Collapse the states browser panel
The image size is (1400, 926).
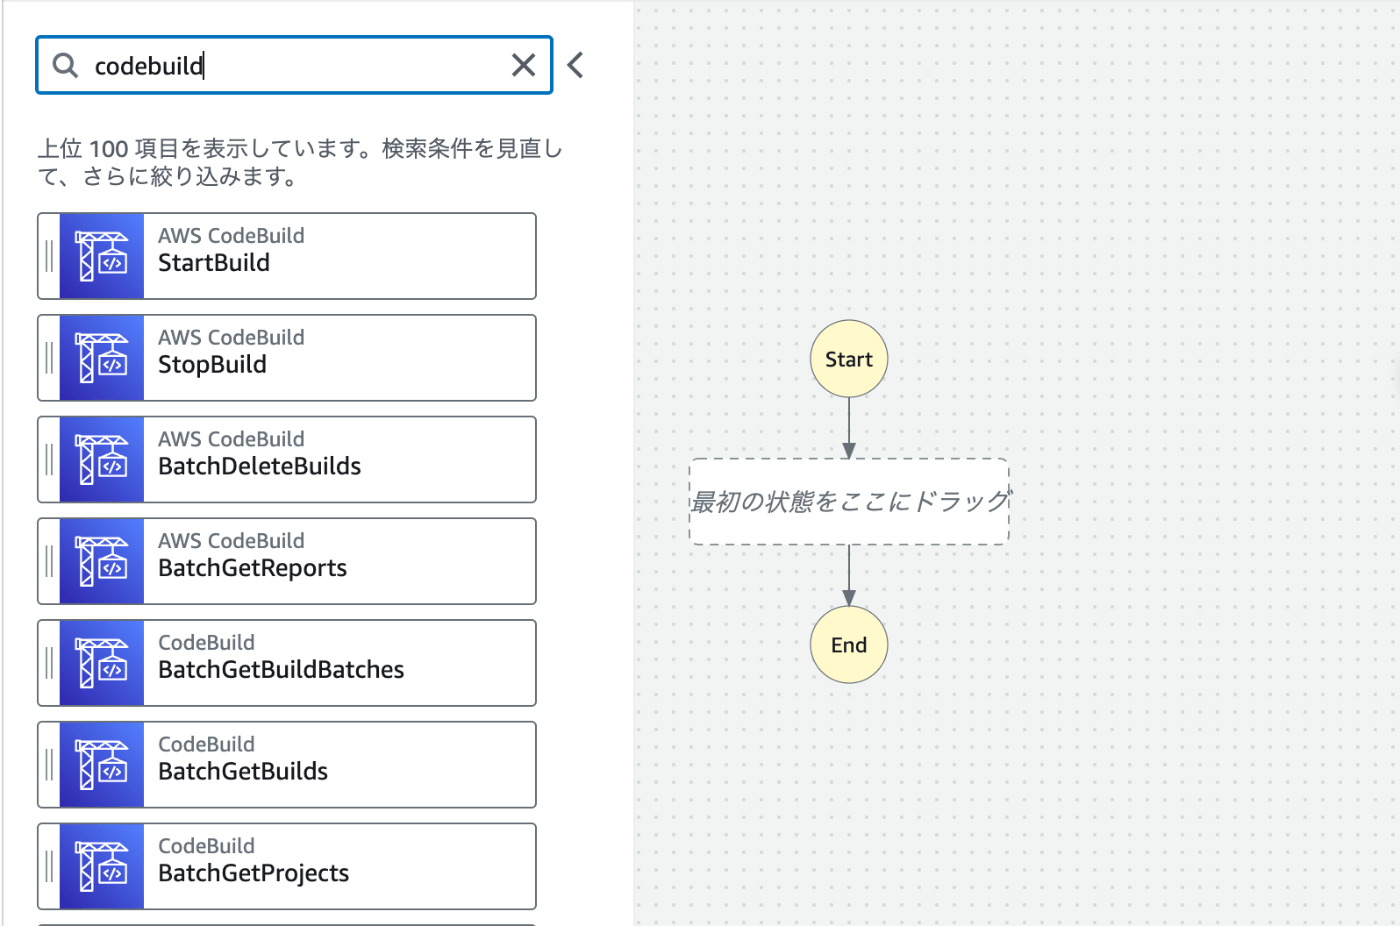[x=575, y=65]
